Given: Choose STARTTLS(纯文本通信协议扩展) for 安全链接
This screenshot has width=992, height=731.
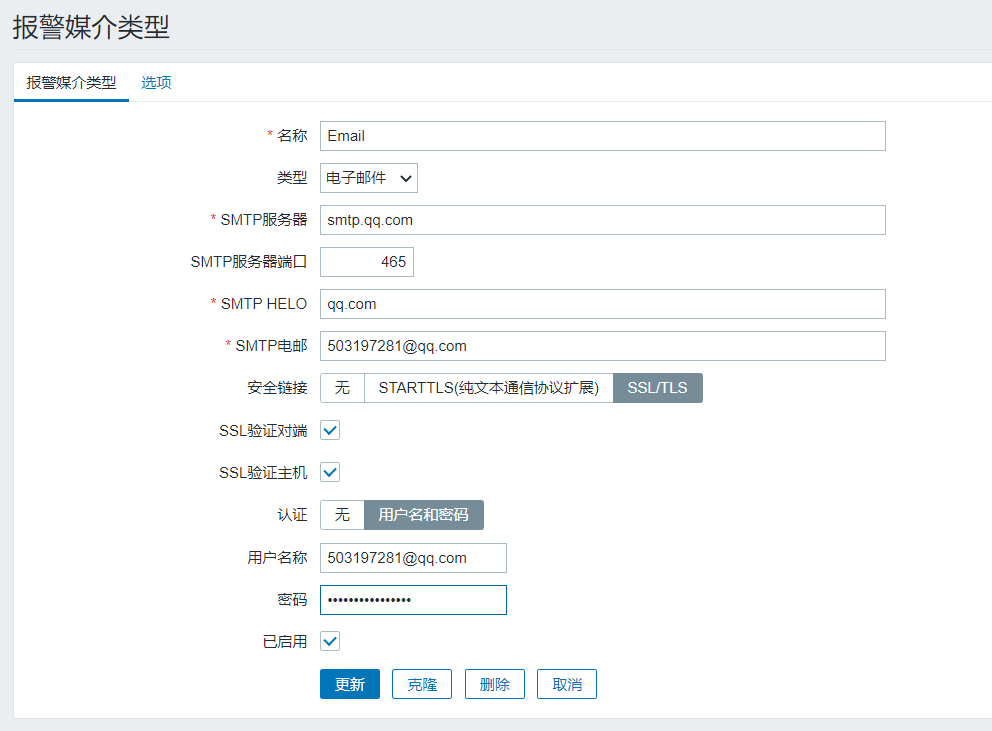Looking at the screenshot, I should click(x=488, y=388).
